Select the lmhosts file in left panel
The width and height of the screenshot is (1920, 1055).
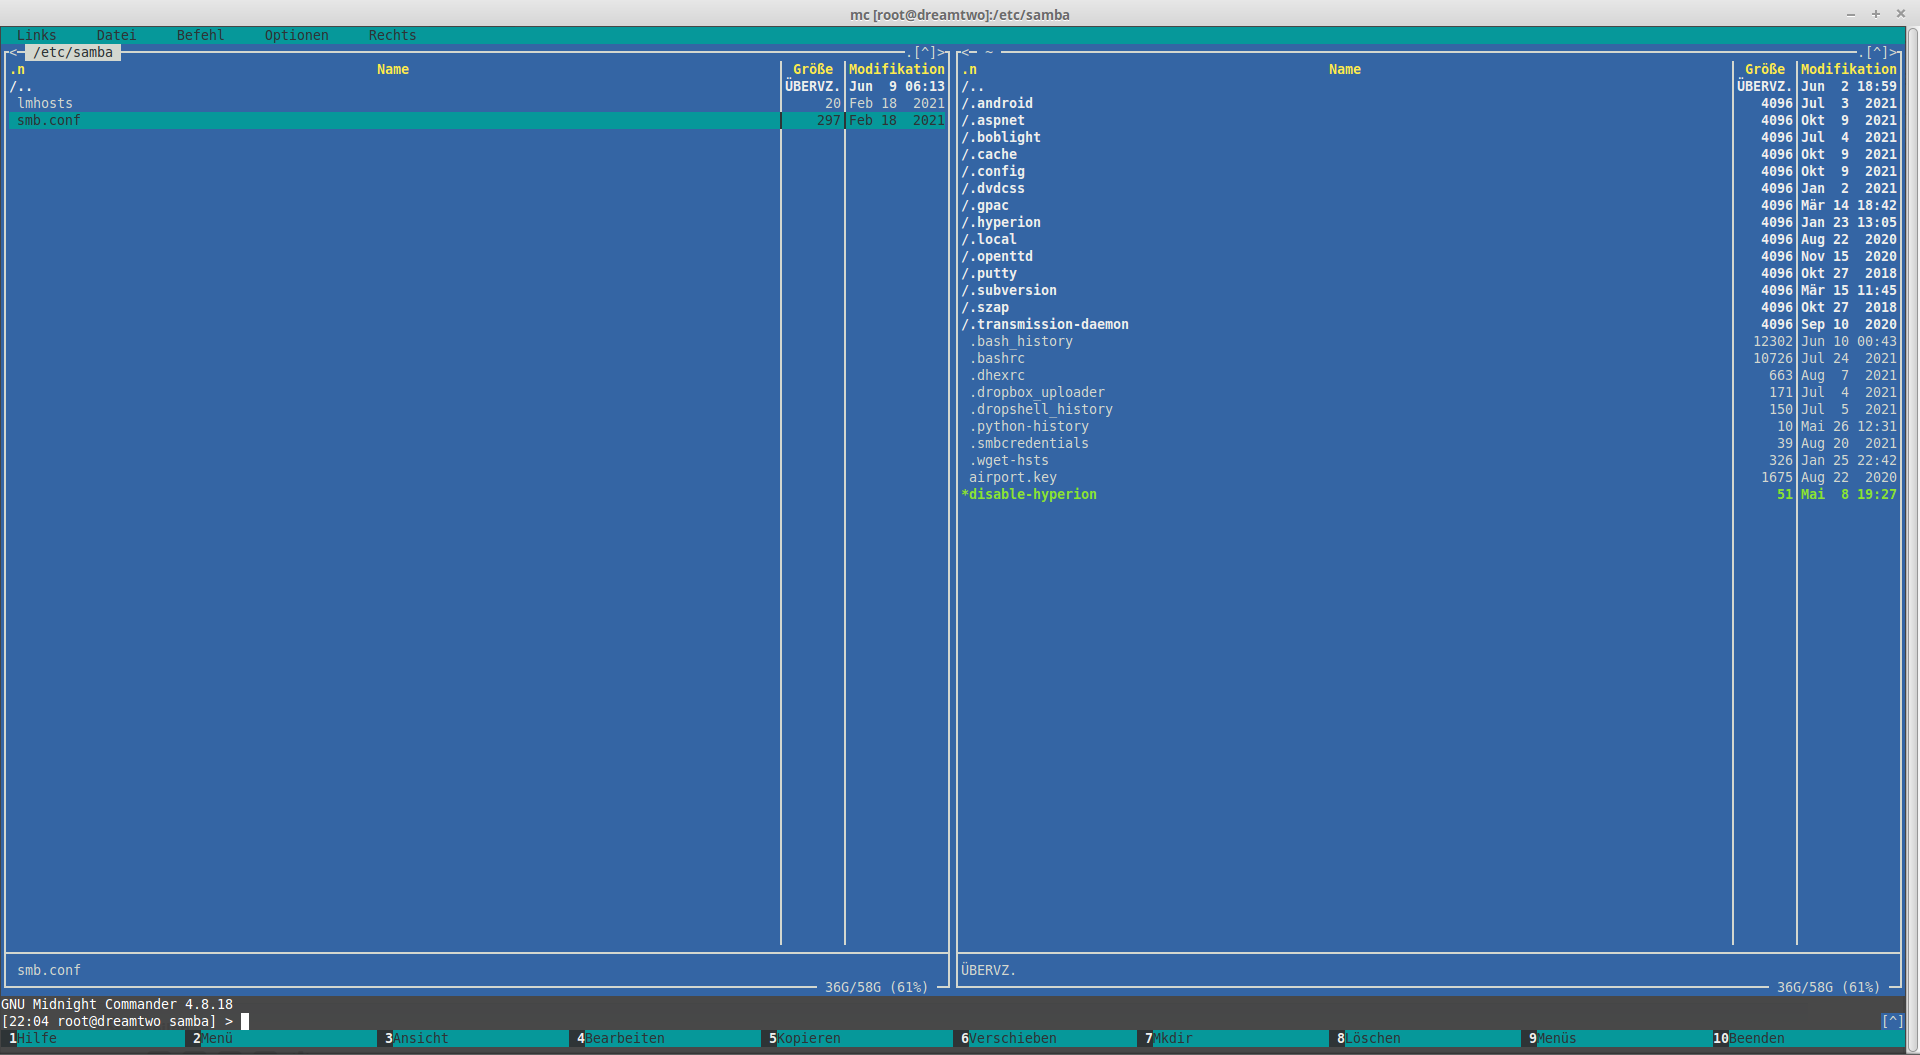pos(45,103)
